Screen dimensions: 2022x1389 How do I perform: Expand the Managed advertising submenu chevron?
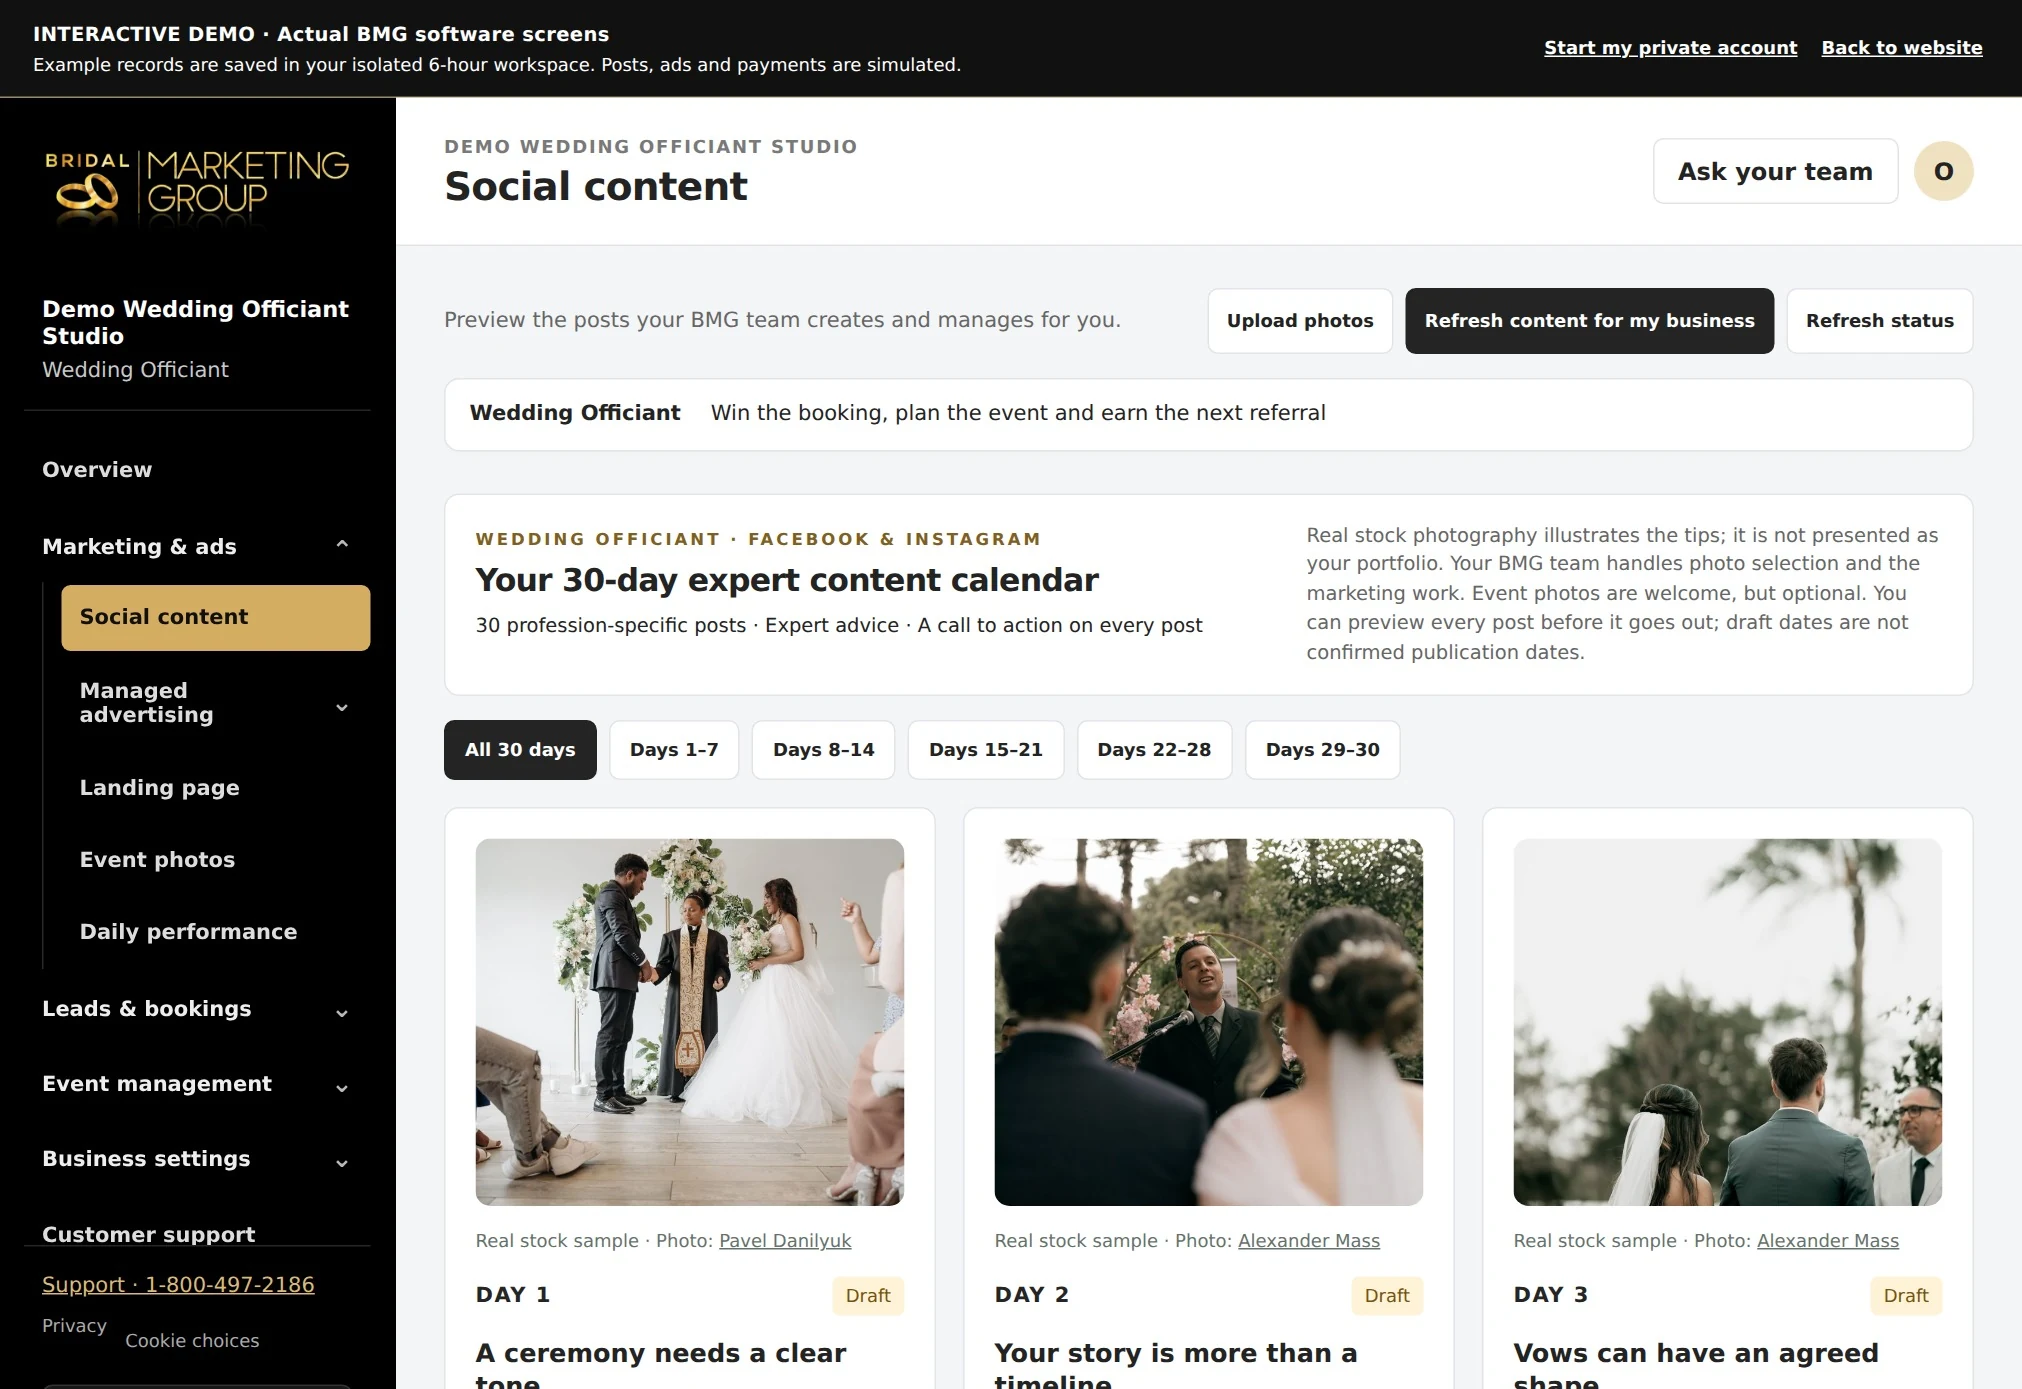click(x=342, y=707)
